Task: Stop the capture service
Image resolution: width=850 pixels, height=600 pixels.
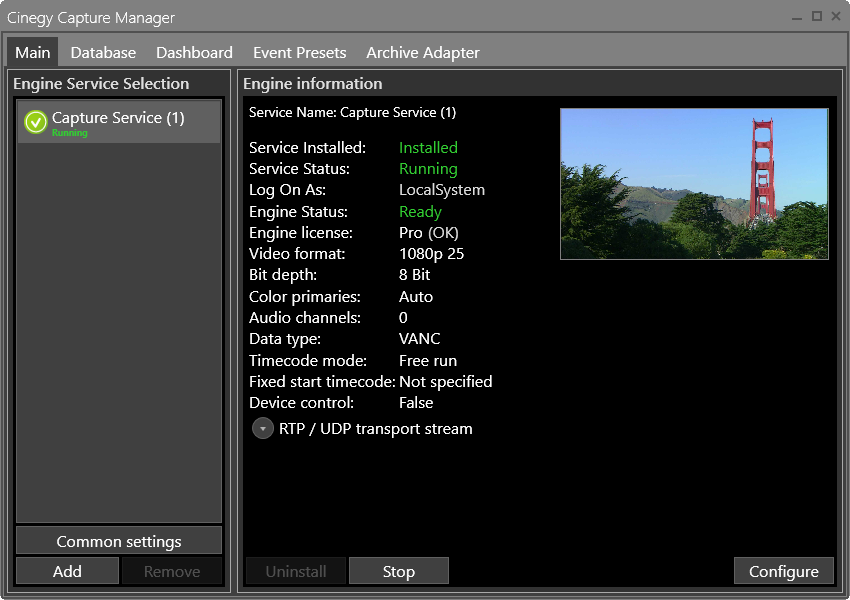Action: [x=398, y=571]
